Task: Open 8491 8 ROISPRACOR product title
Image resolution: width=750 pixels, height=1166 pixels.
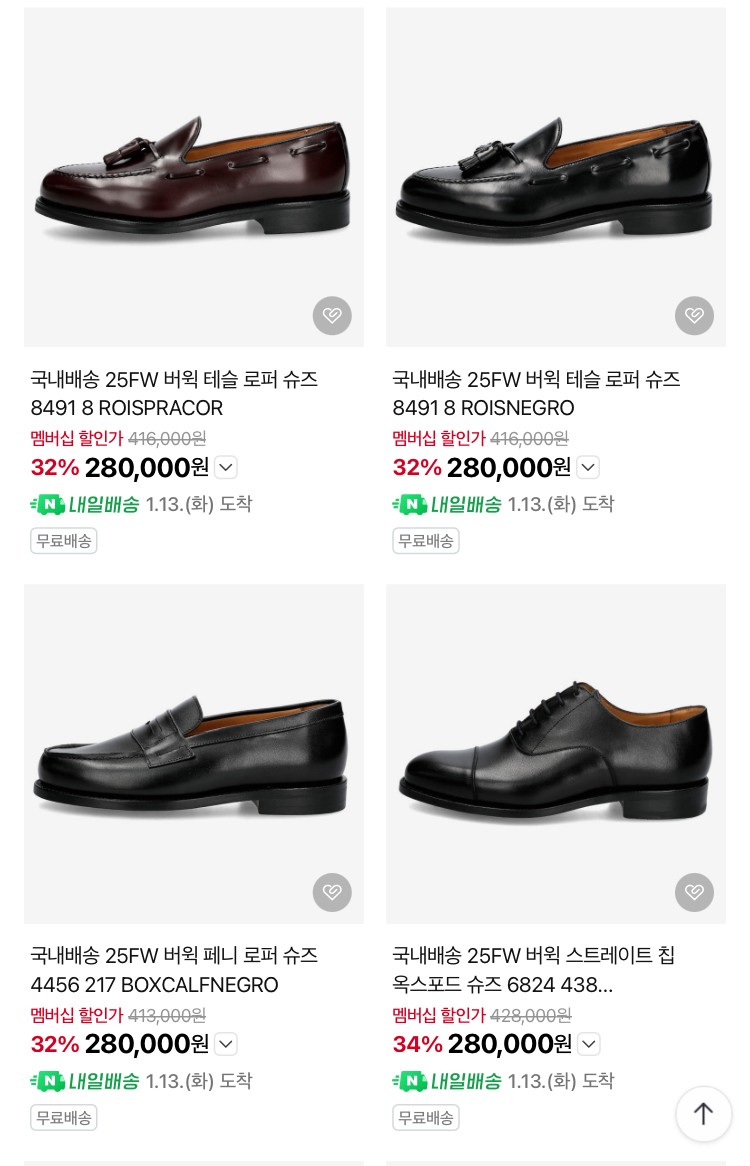Action: (174, 394)
